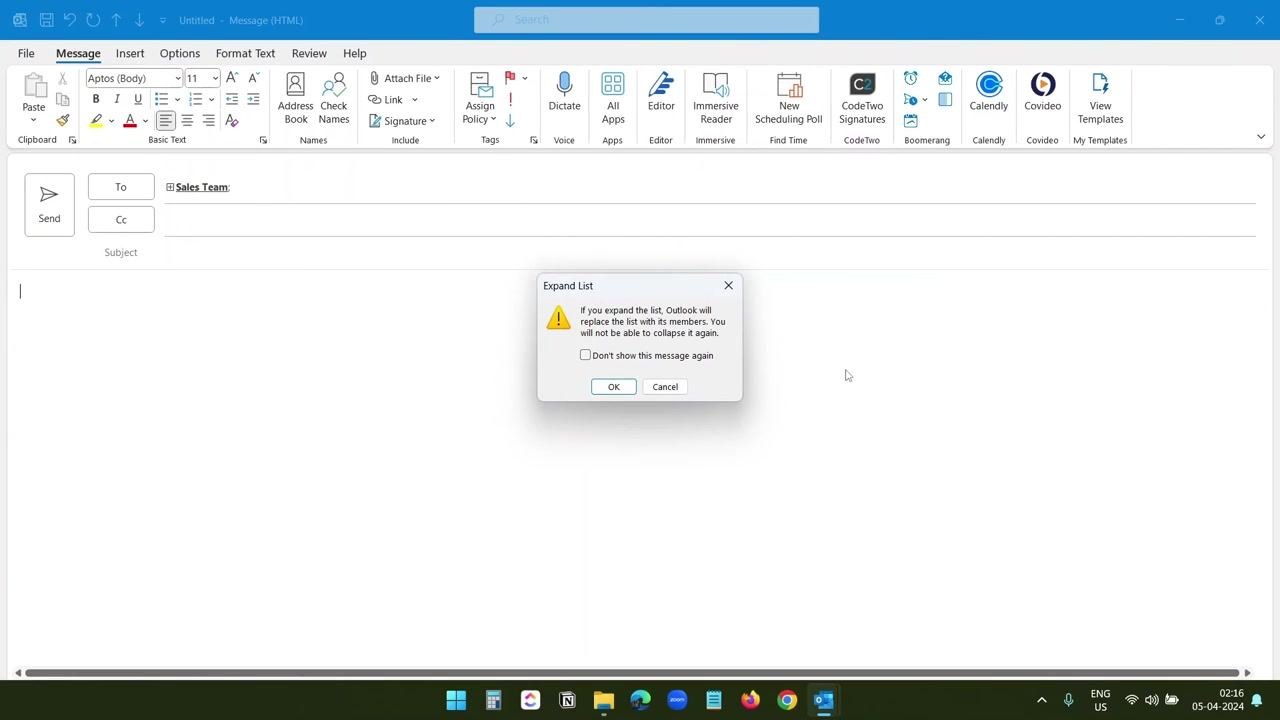Open the File tab
1280x720 pixels.
[x=26, y=53]
